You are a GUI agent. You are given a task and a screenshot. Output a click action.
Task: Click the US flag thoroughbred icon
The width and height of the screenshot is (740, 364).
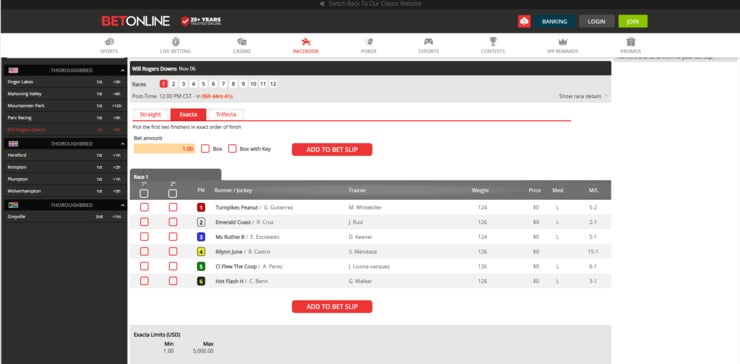point(13,70)
